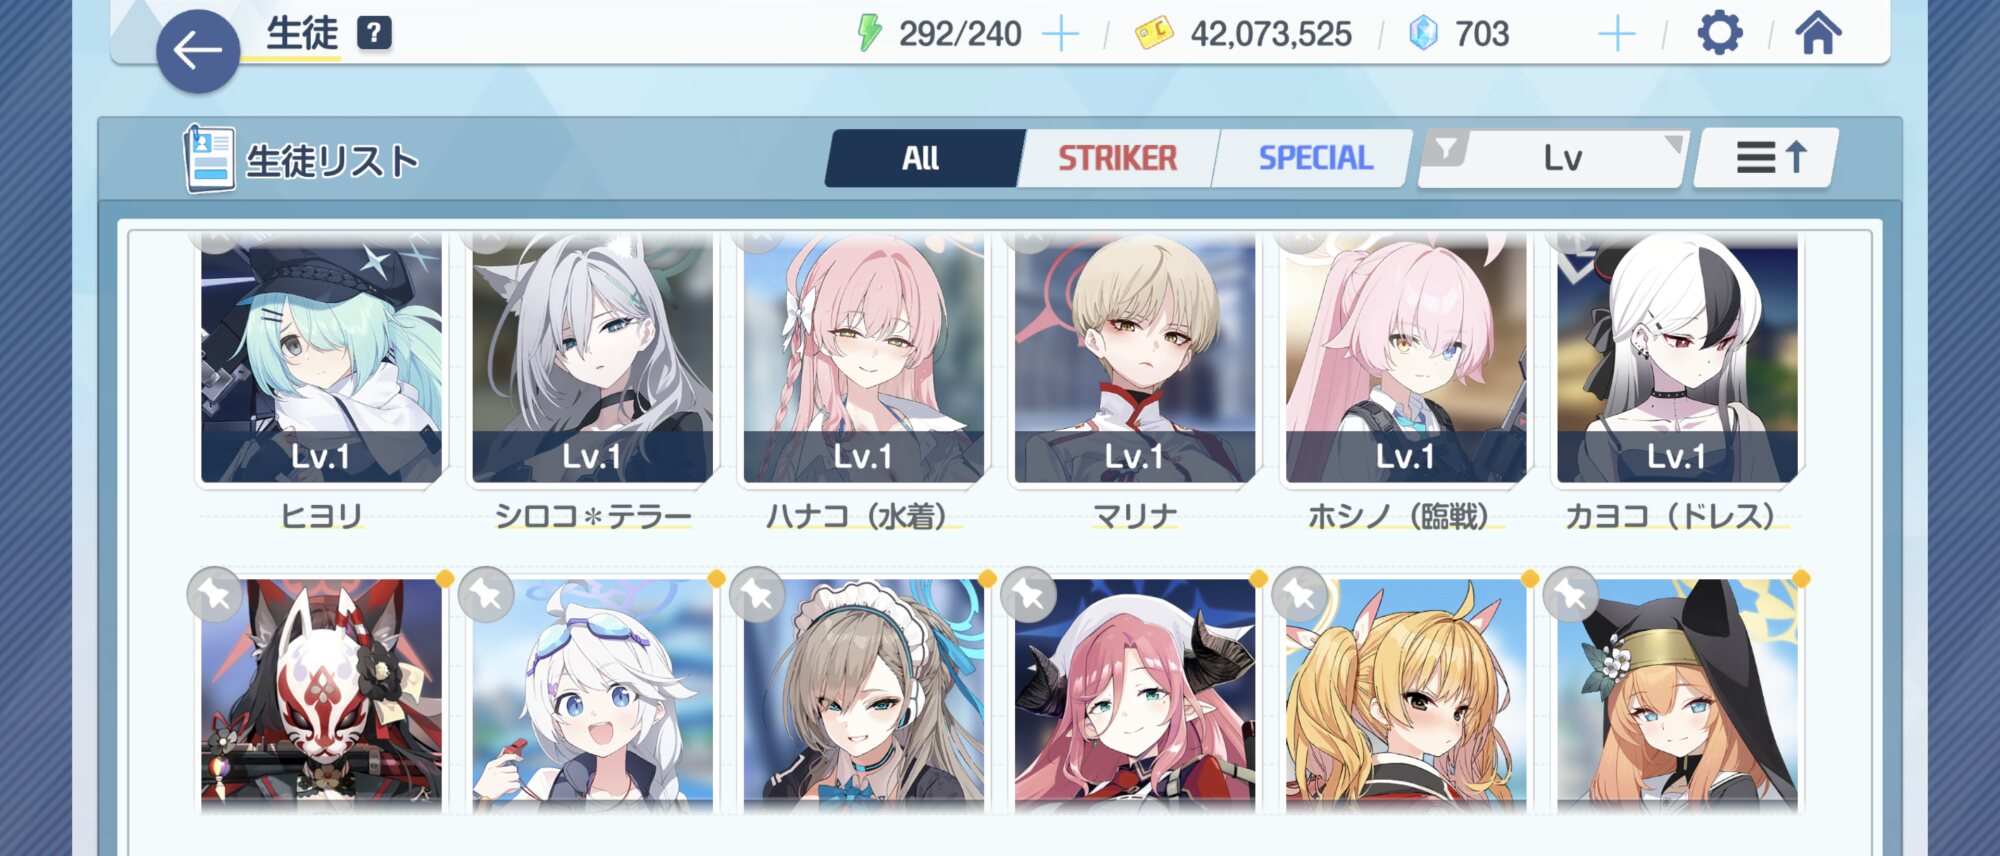Open the help question mark icon
2000x856 pixels.
click(374, 33)
